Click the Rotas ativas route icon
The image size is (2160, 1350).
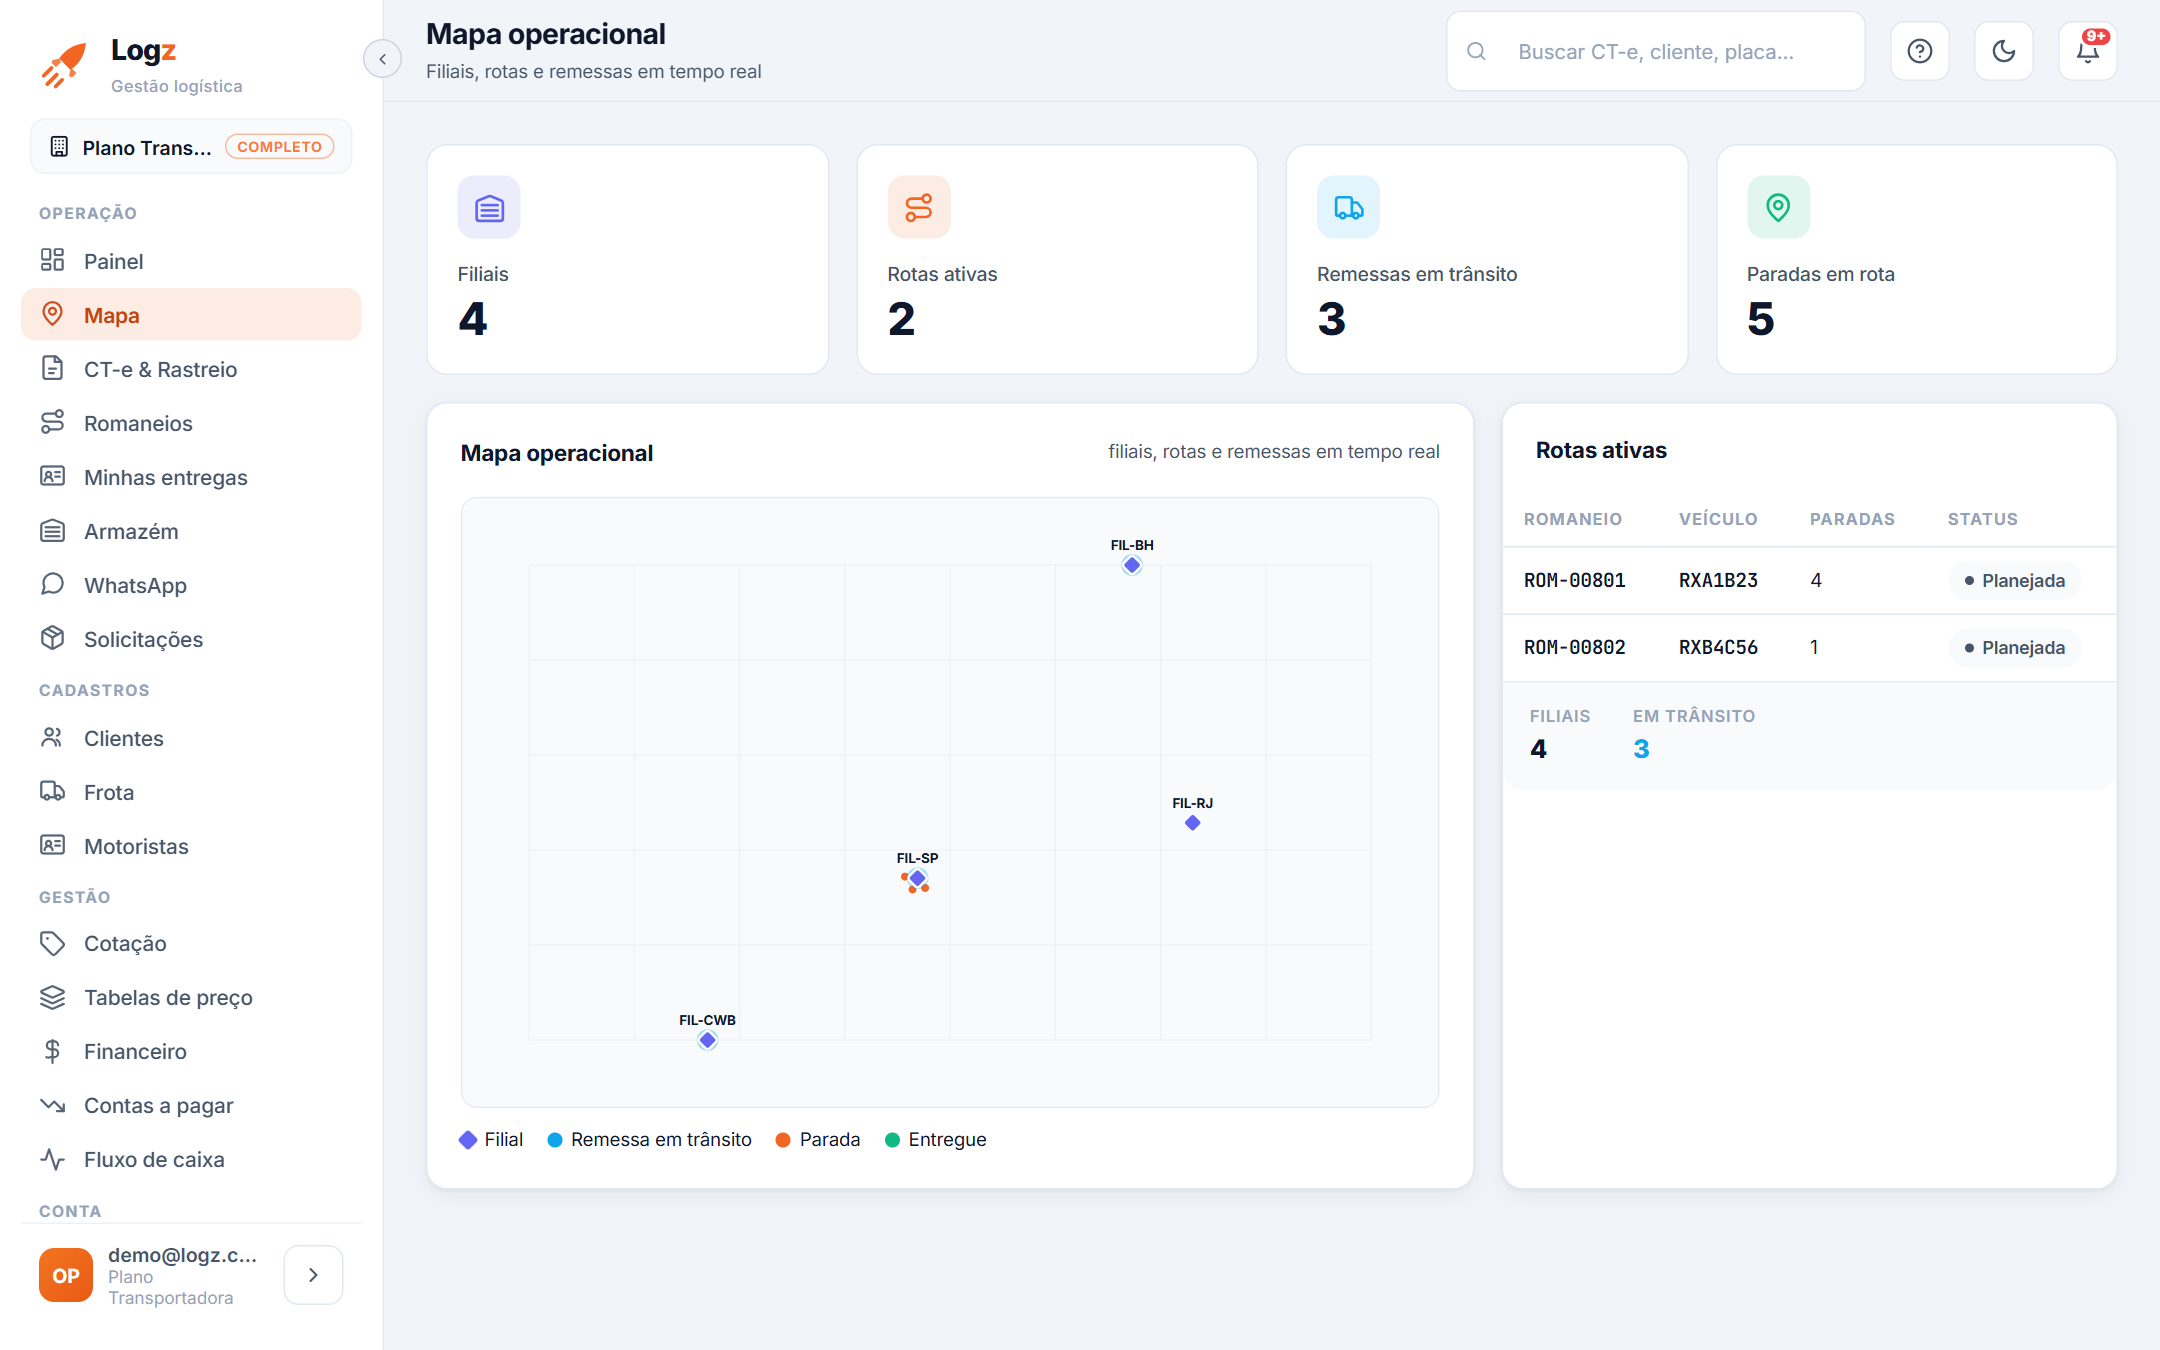pyautogui.click(x=919, y=207)
